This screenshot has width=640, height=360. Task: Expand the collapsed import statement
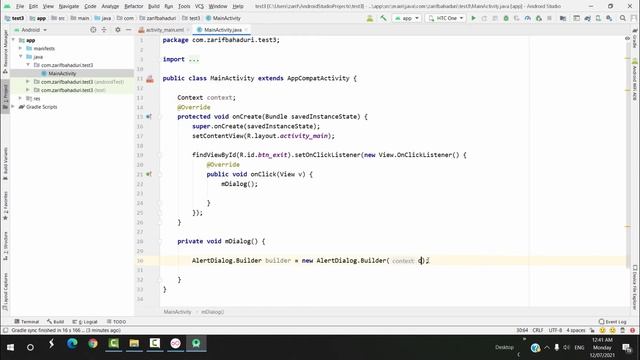[x=194, y=59]
